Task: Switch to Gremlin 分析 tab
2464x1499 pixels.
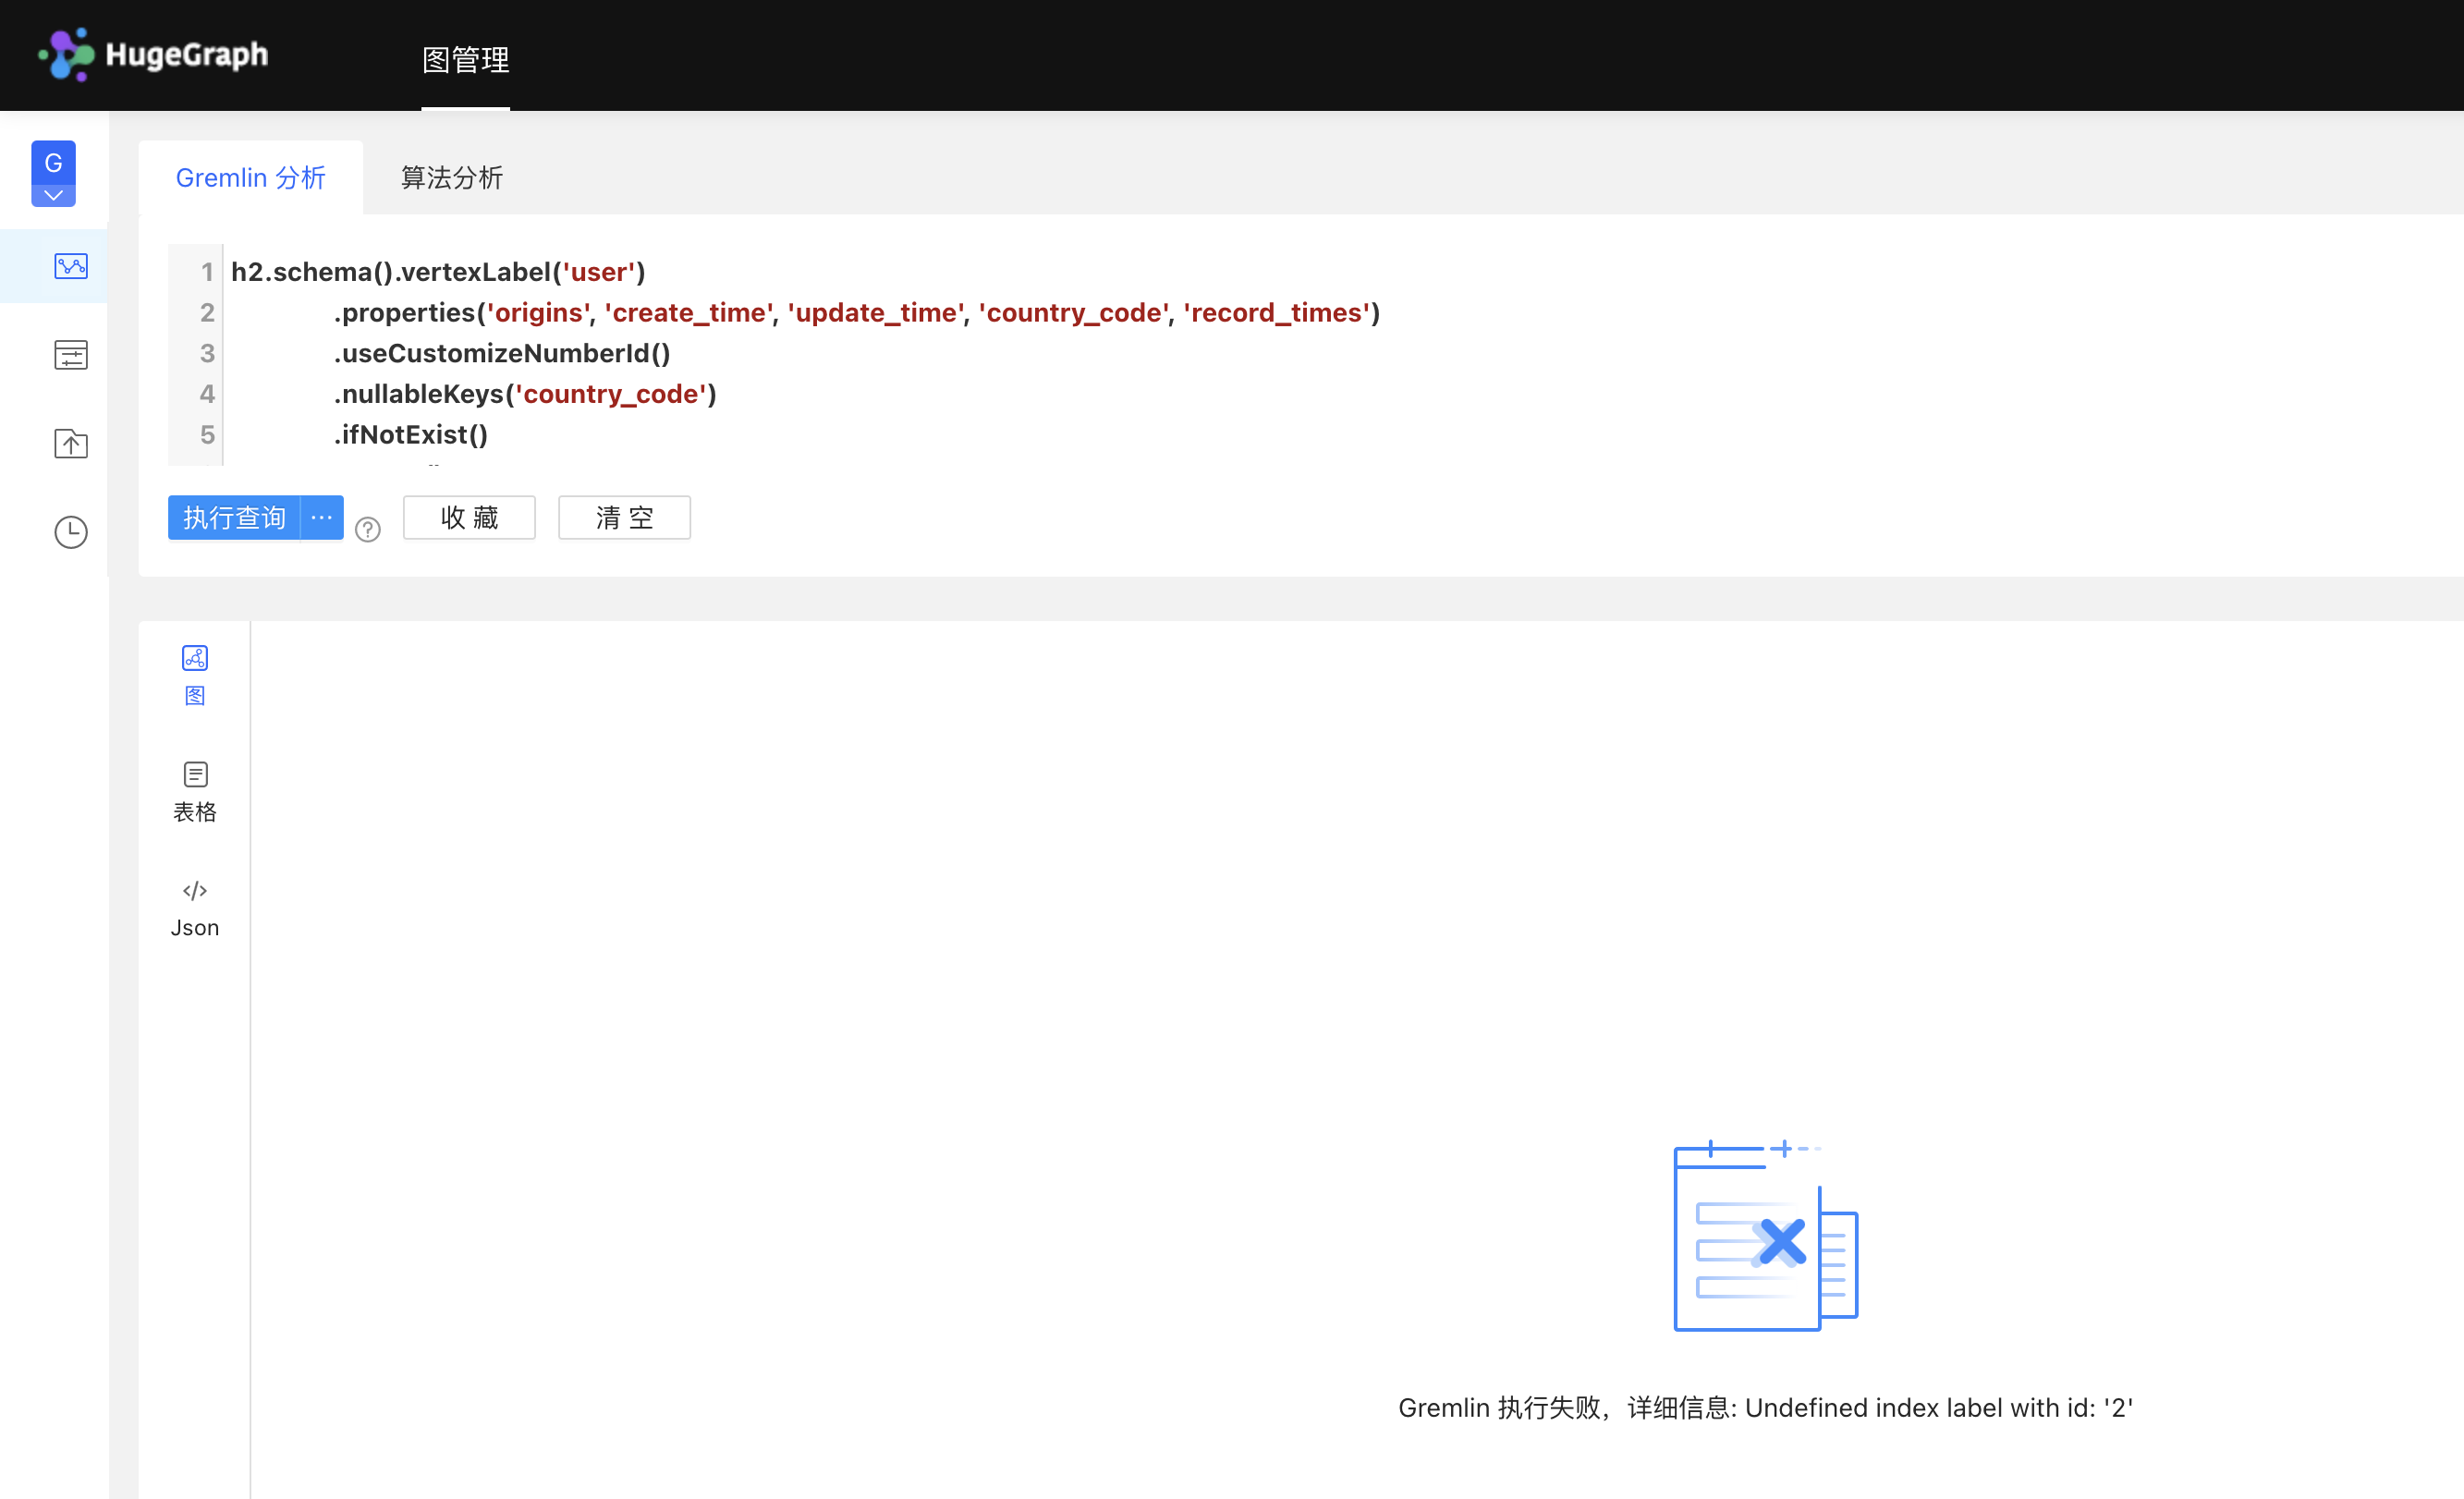Action: [250, 178]
